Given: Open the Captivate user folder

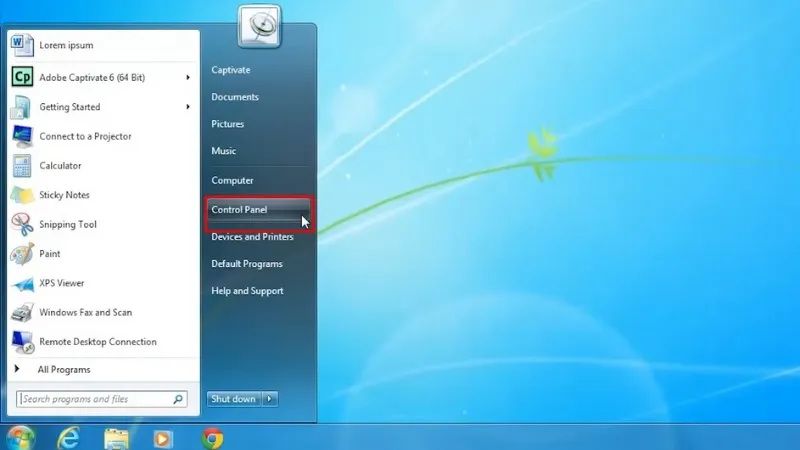Looking at the screenshot, I should pos(231,70).
